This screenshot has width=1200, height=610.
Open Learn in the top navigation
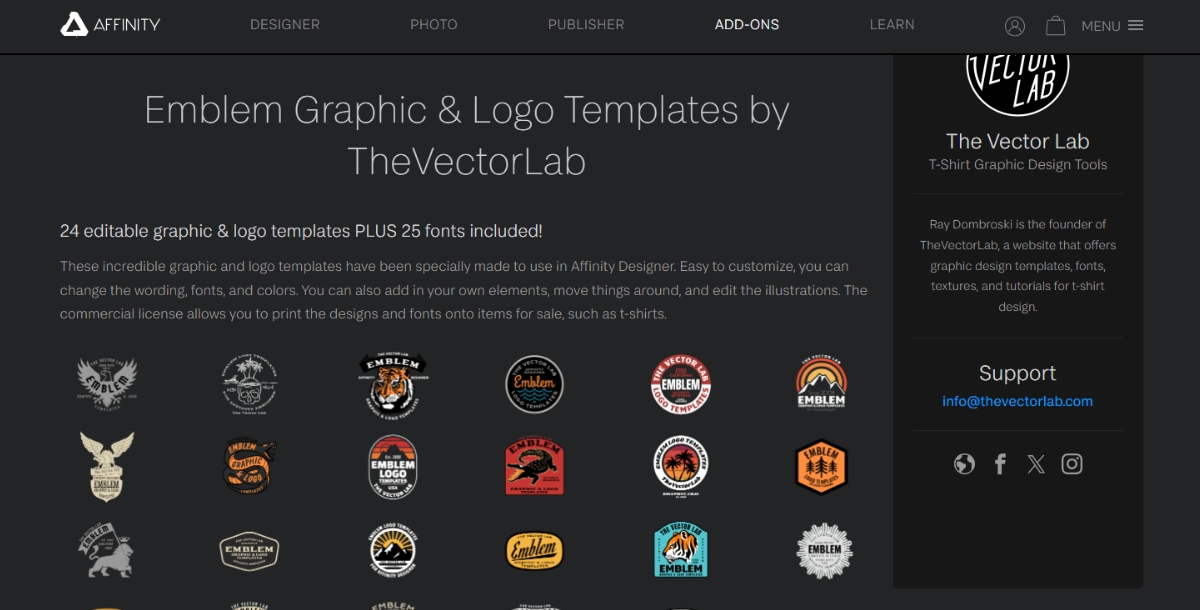point(892,25)
